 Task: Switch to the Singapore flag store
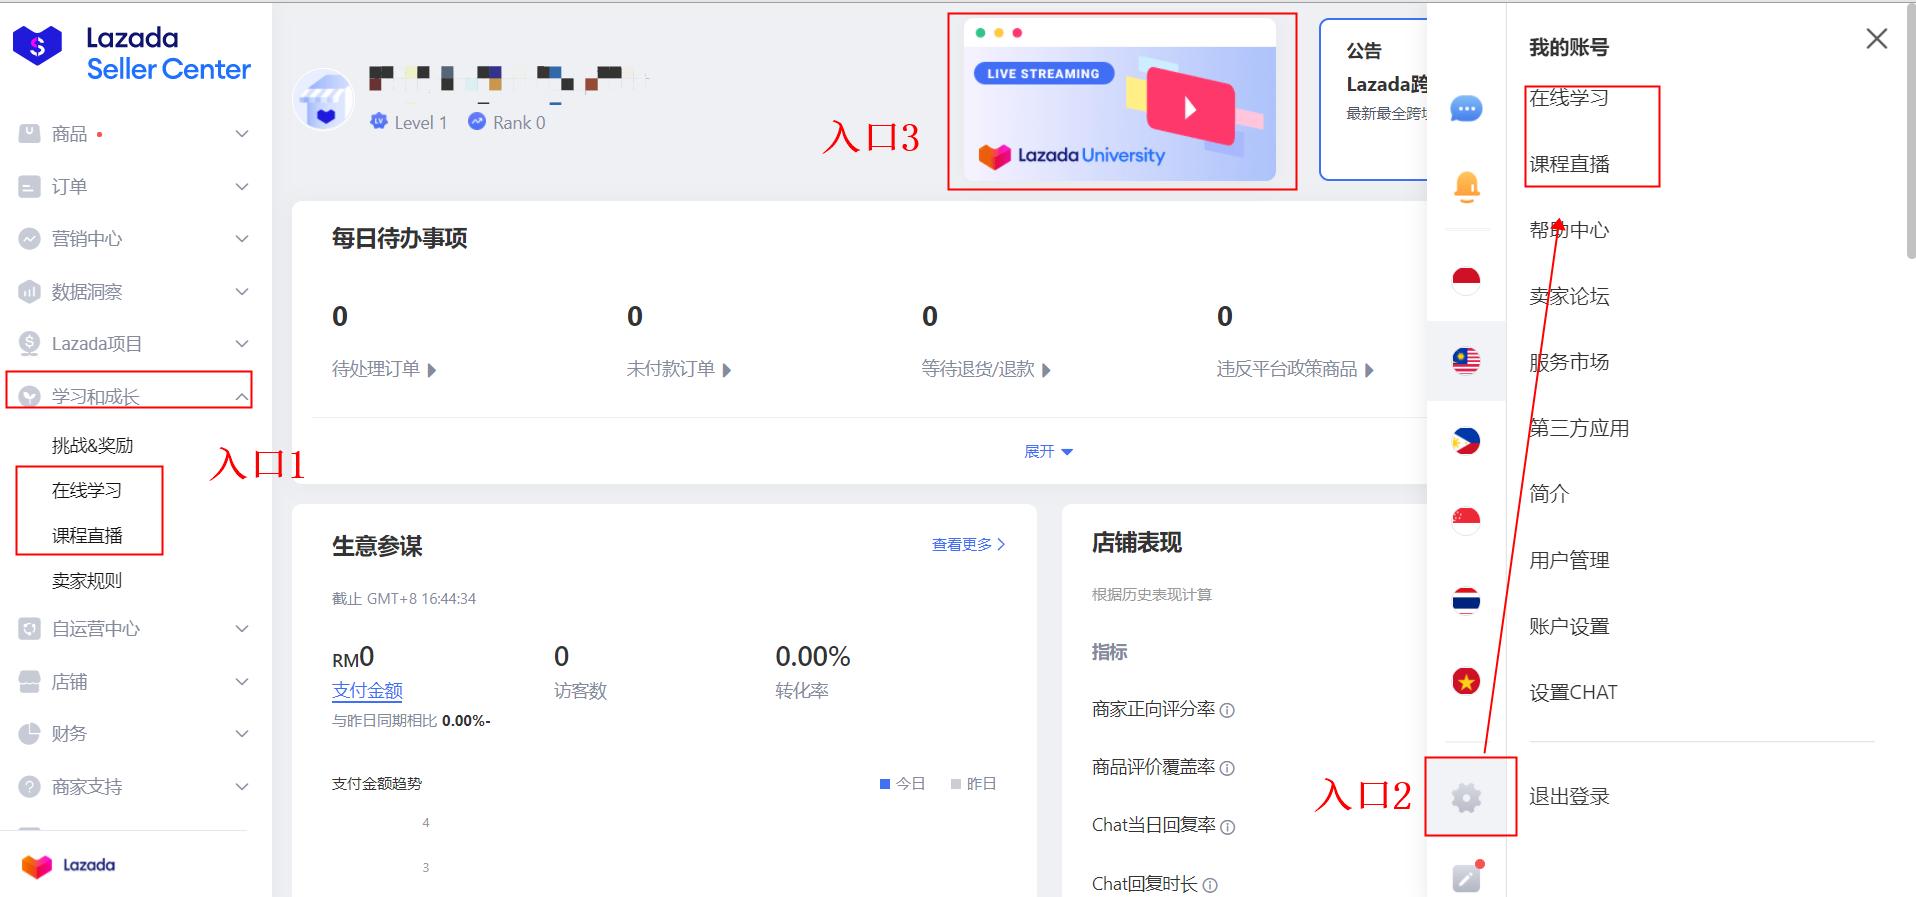click(1466, 519)
